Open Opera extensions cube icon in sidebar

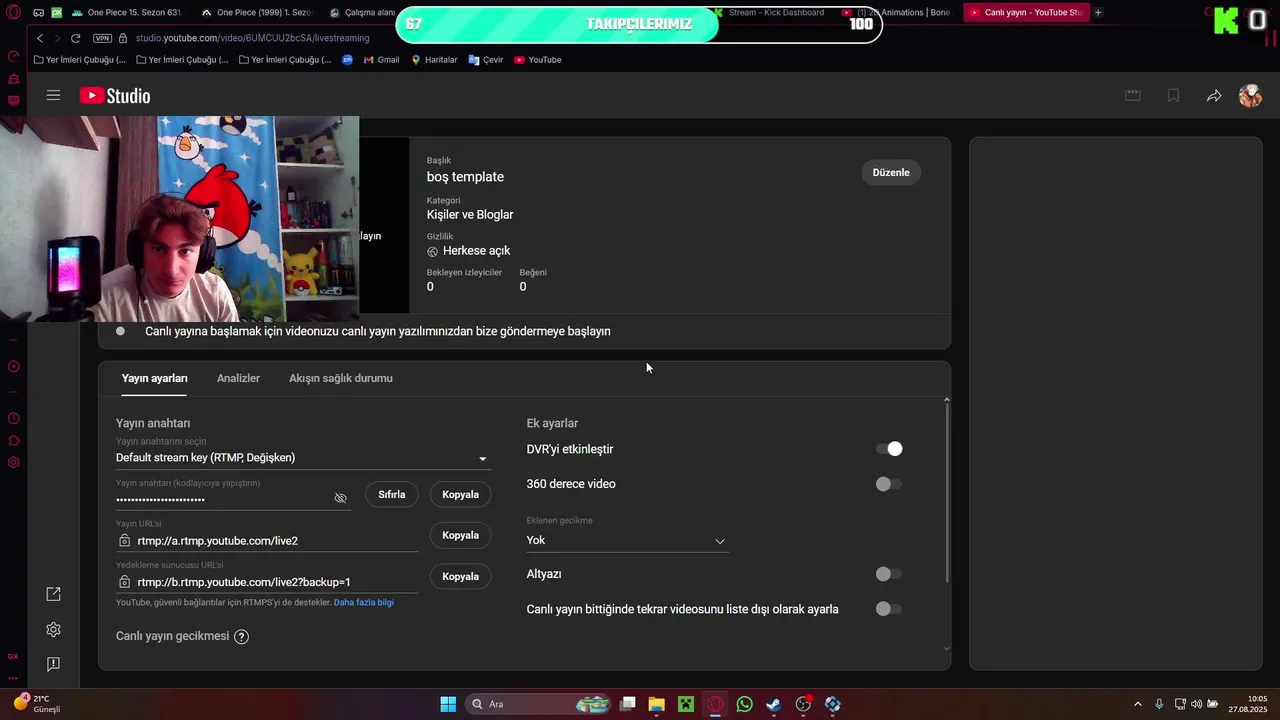(14, 440)
